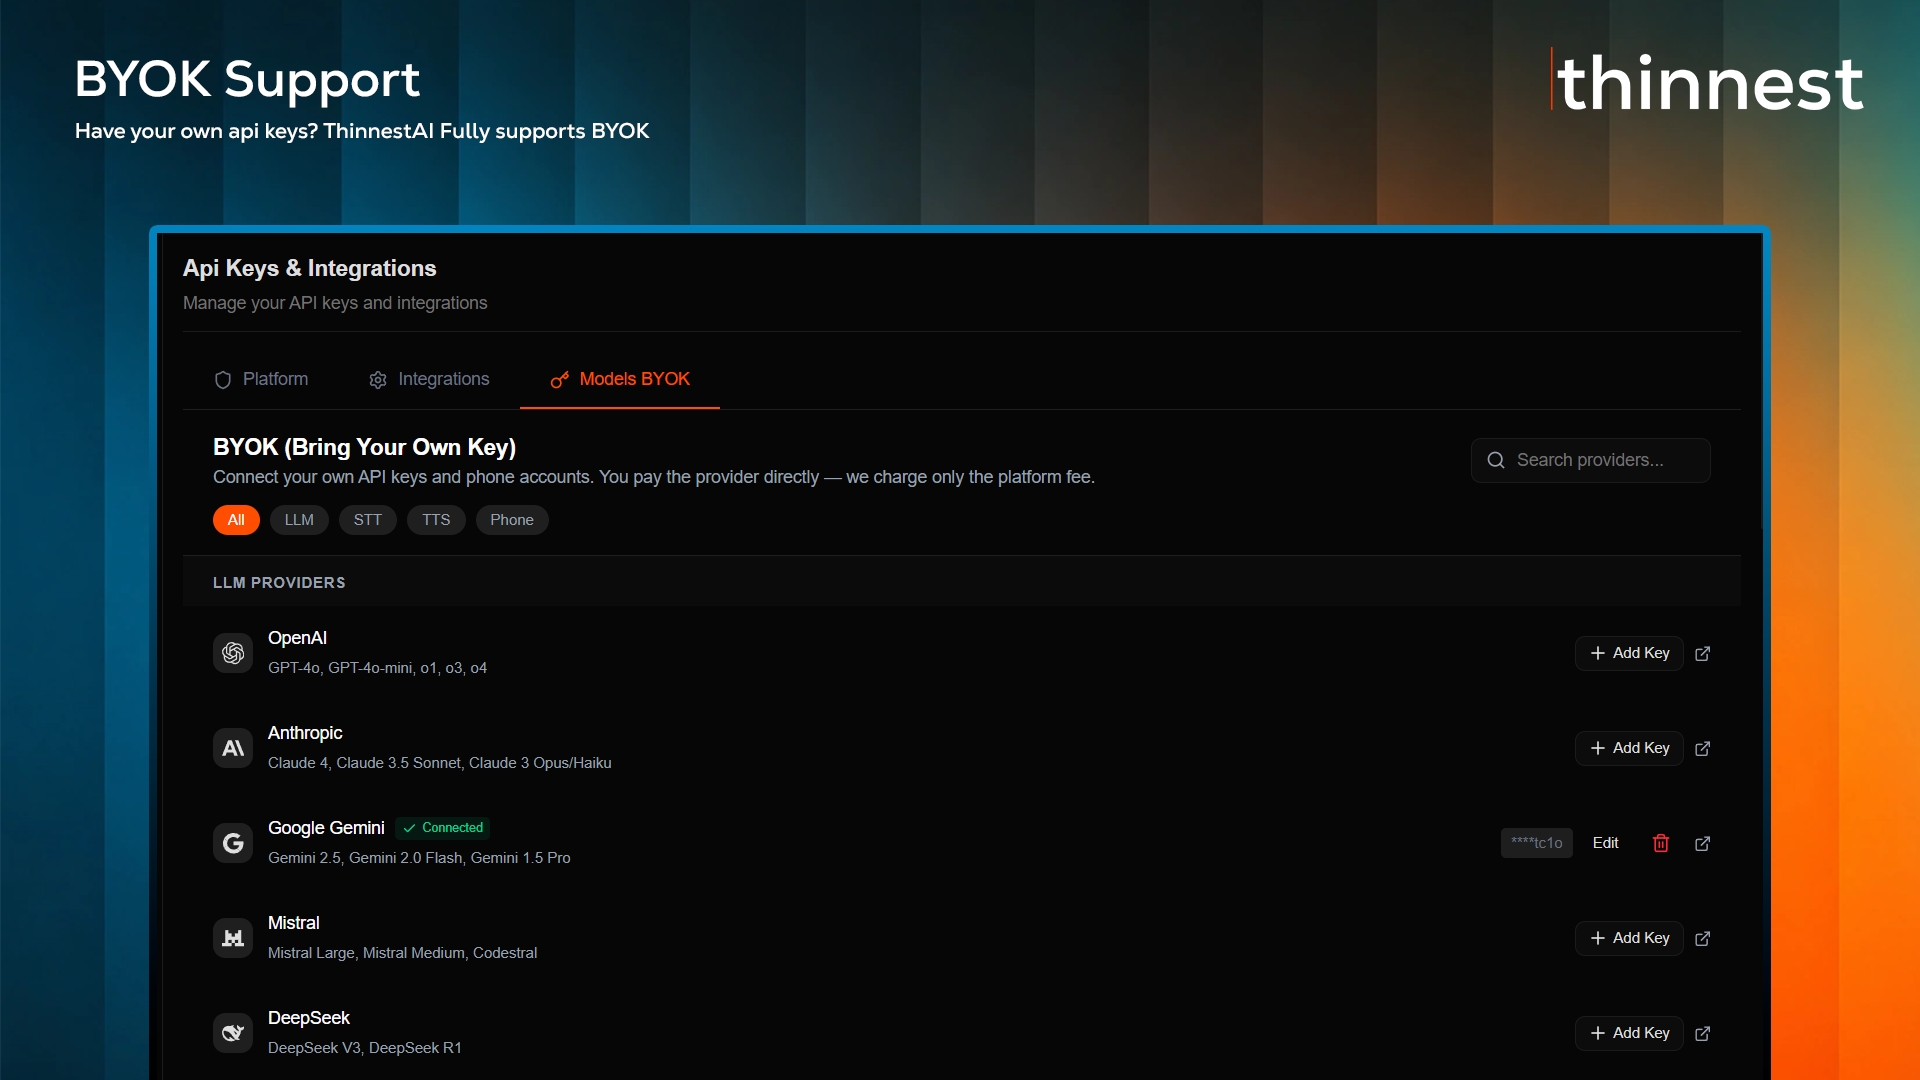Click the 'Mistral' provider name
This screenshot has height=1080, width=1920.
tap(294, 923)
